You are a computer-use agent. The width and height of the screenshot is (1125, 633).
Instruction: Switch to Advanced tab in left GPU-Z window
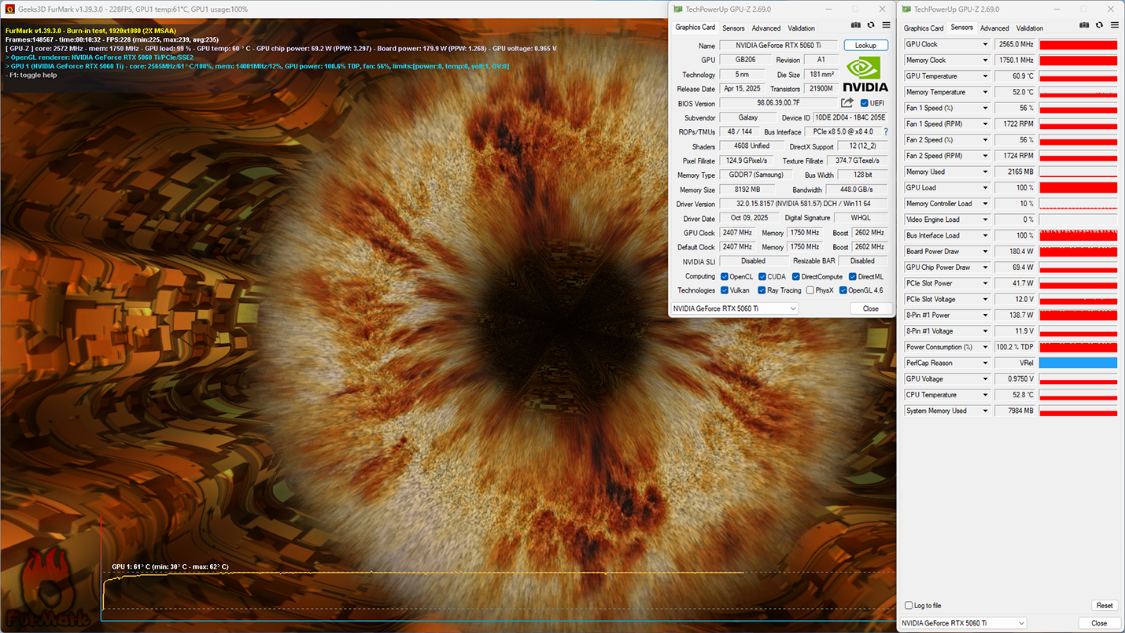(766, 29)
